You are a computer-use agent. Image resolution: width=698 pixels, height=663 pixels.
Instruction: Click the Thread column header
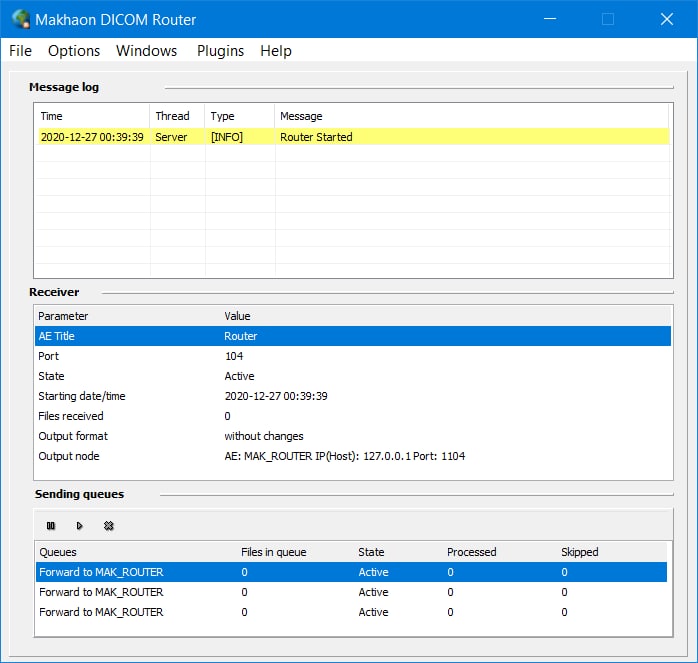click(x=177, y=116)
